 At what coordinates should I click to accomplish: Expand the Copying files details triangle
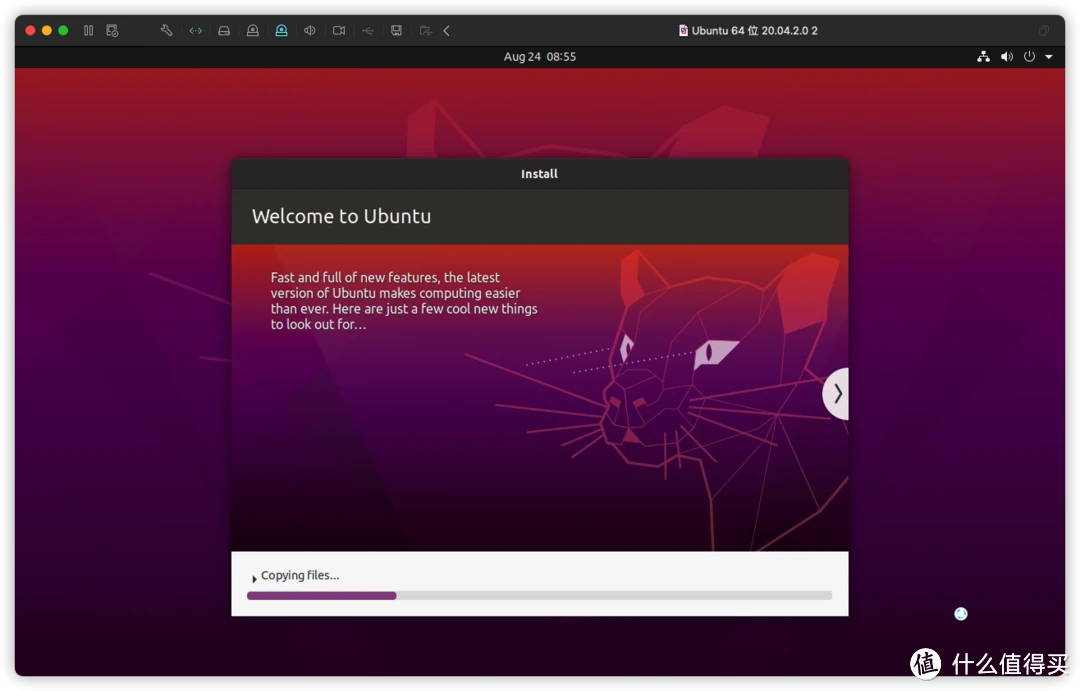[254, 578]
